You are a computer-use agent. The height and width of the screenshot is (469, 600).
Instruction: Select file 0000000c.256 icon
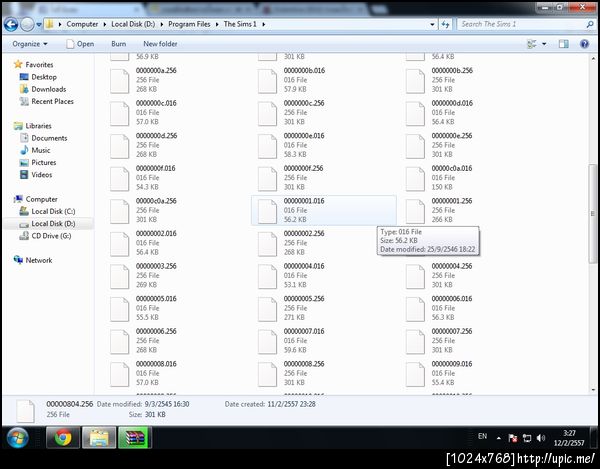tap(267, 114)
